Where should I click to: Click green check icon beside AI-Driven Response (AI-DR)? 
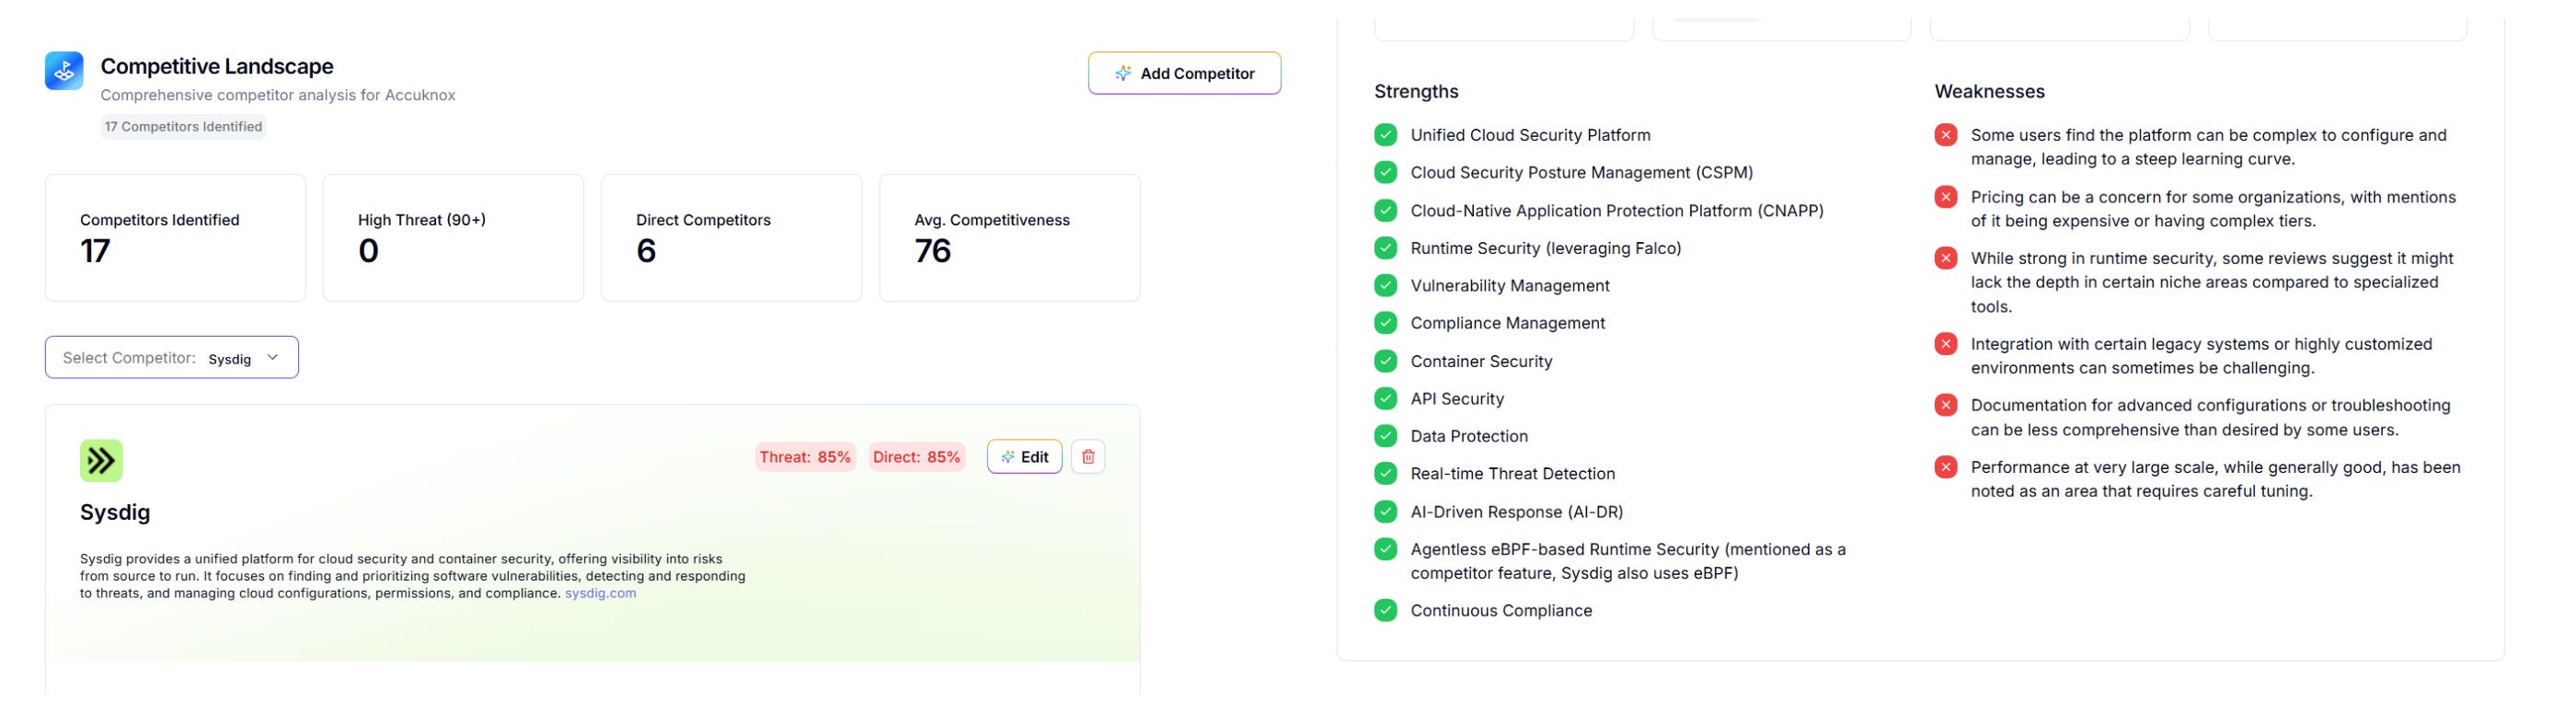(x=1385, y=511)
